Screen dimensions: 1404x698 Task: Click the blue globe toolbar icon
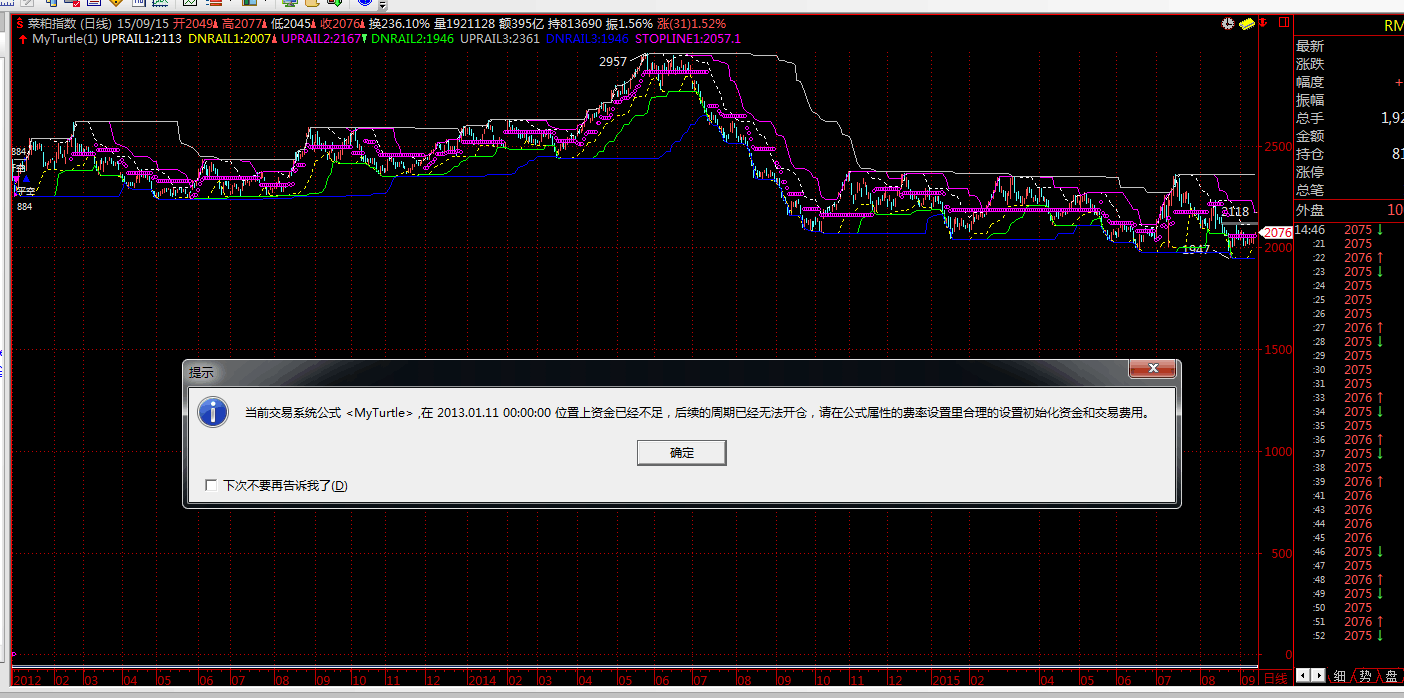(x=364, y=3)
